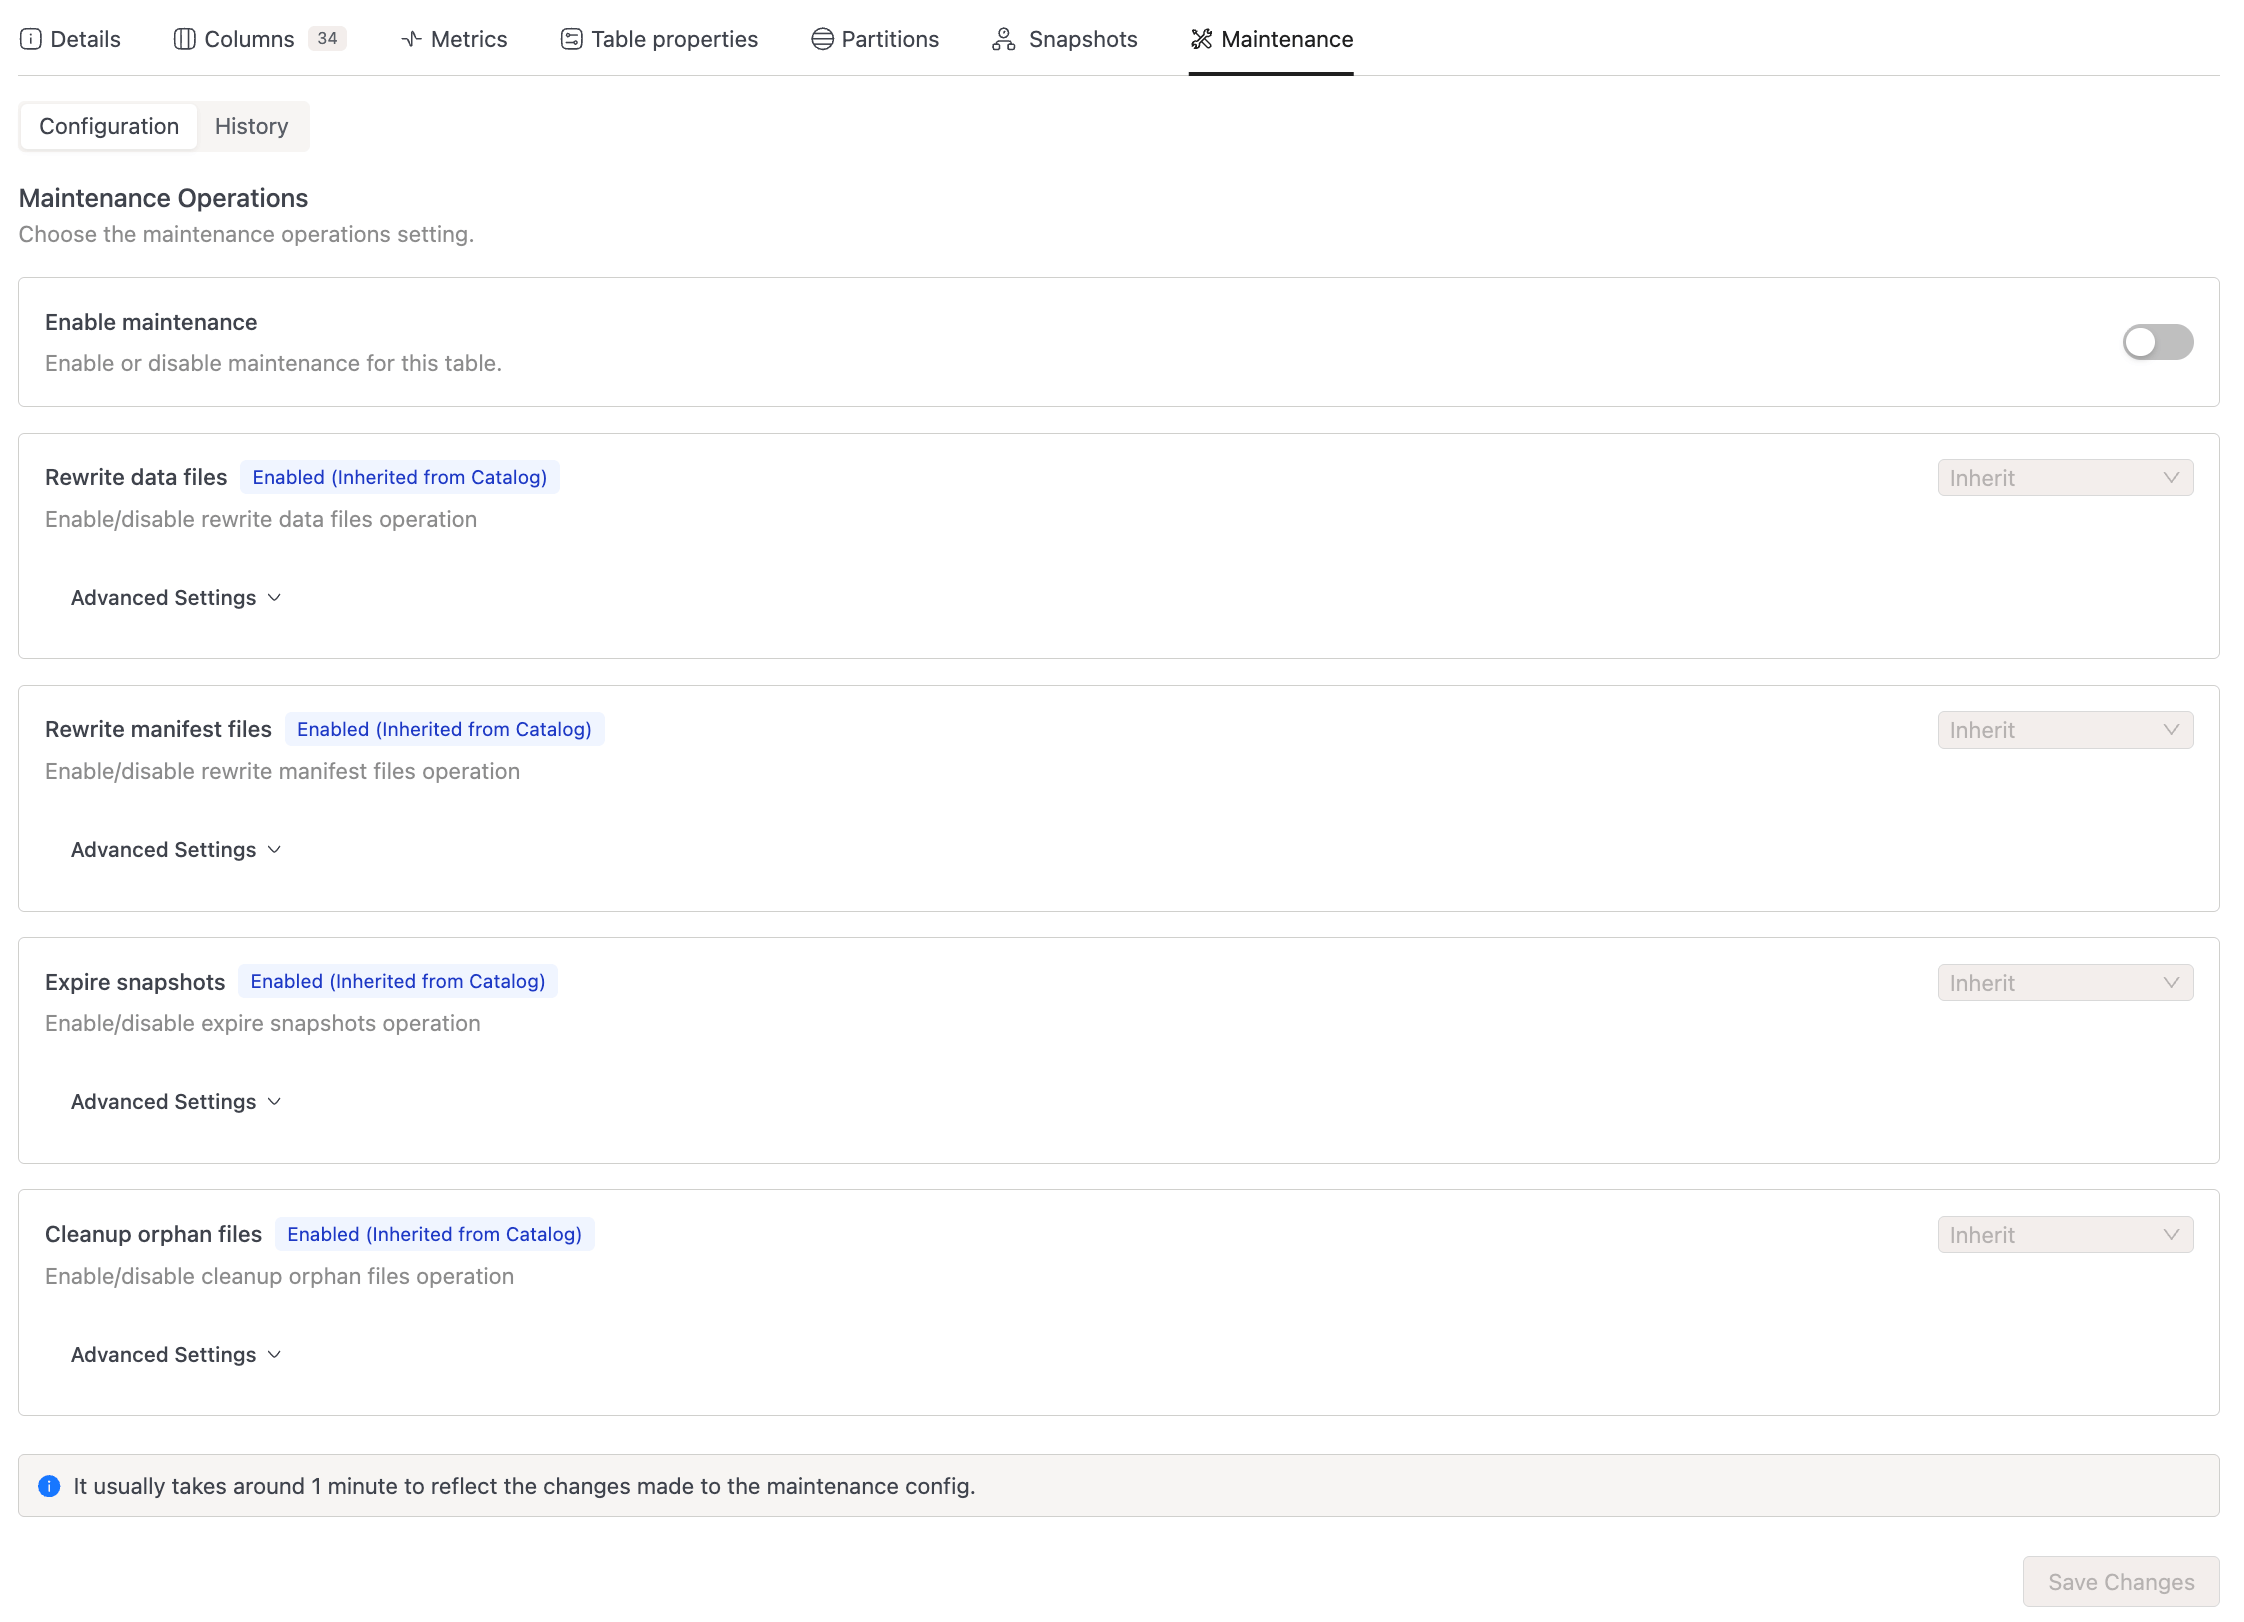
Task: Switch to the History sub-tab
Action: coord(251,126)
